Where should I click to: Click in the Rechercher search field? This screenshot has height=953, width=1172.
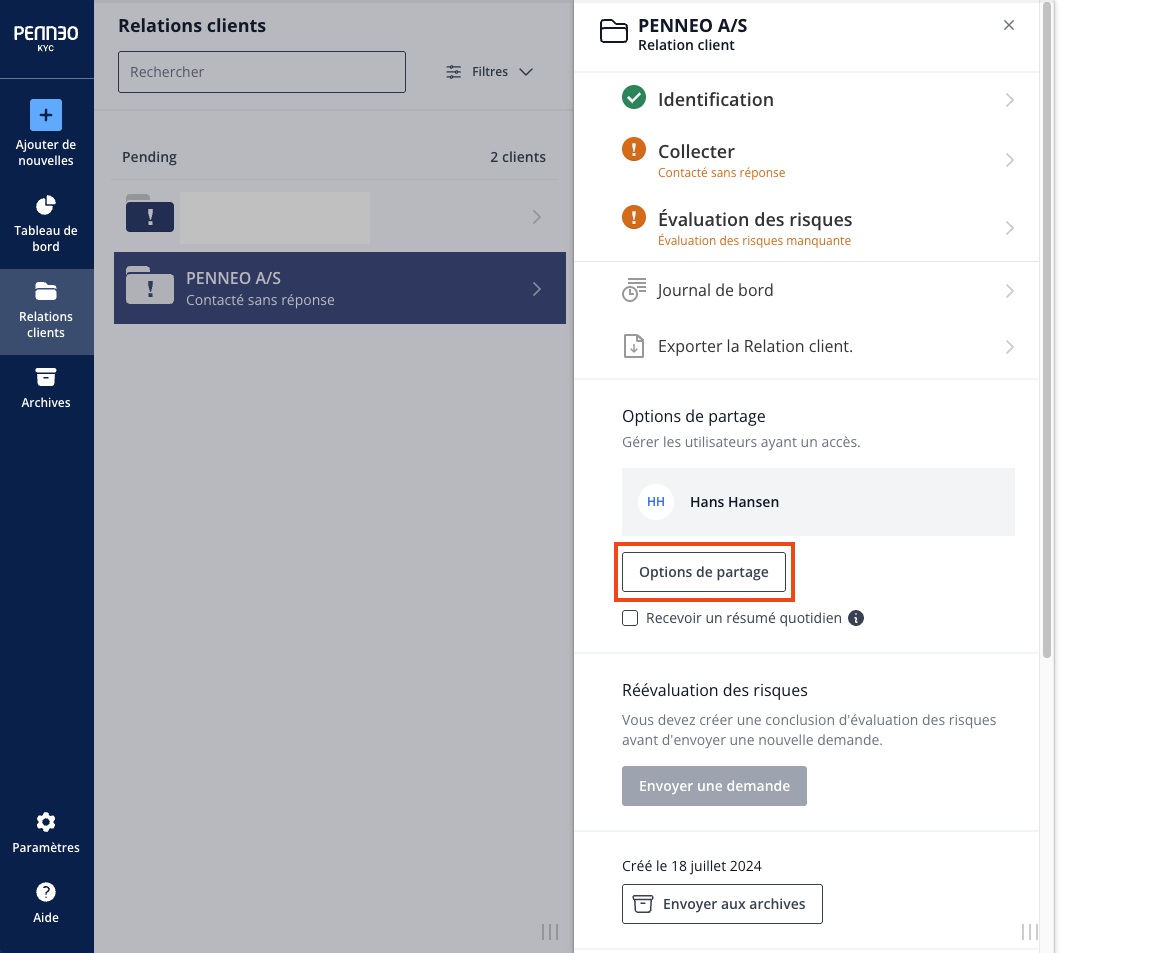click(x=262, y=72)
